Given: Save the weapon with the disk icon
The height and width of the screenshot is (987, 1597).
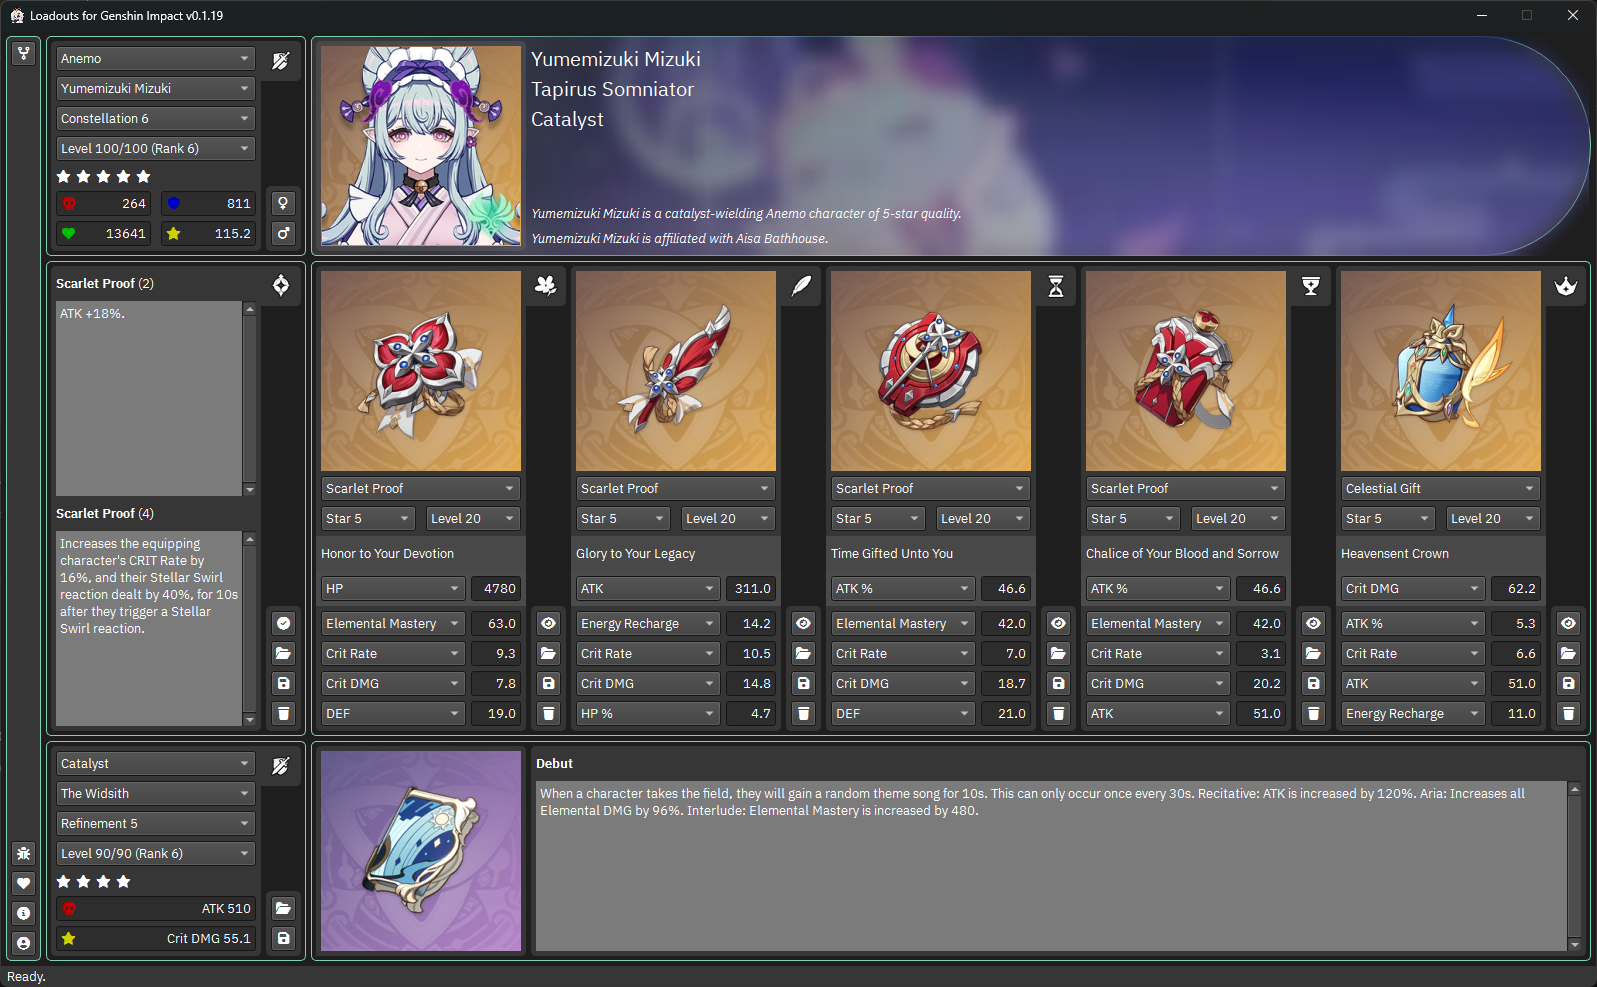Looking at the screenshot, I should point(284,938).
